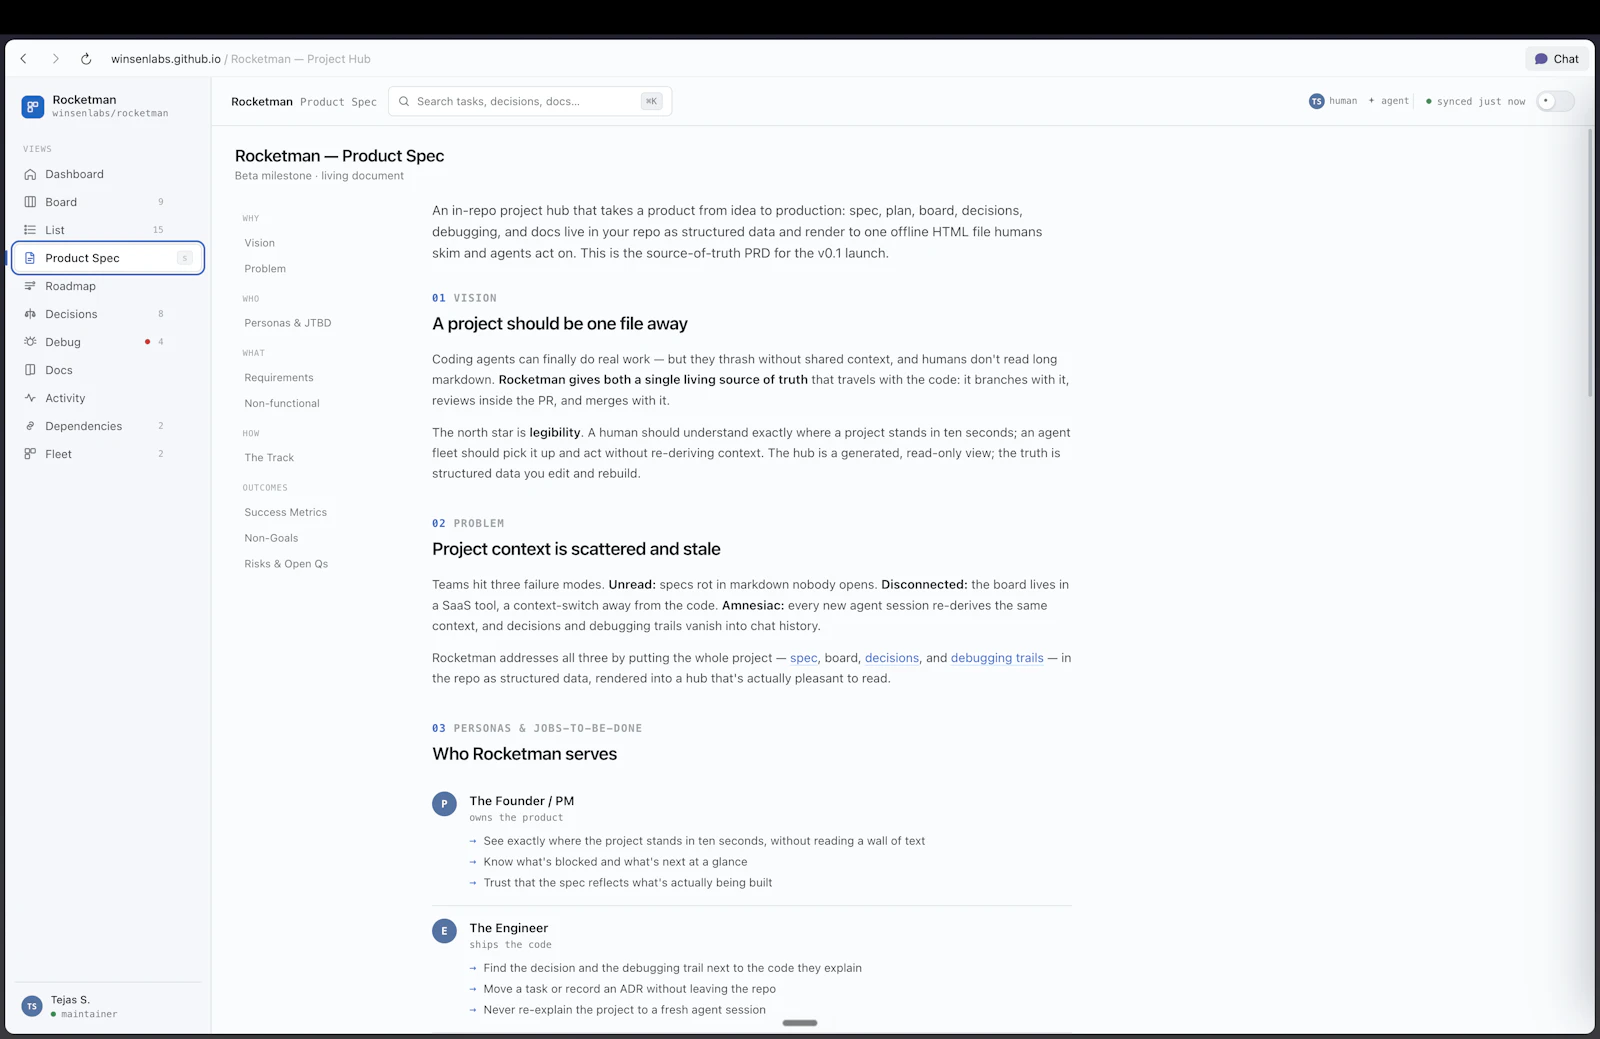Click the Tejas S. user profile
Viewport: 1600px width, 1039px height.
point(108,1006)
